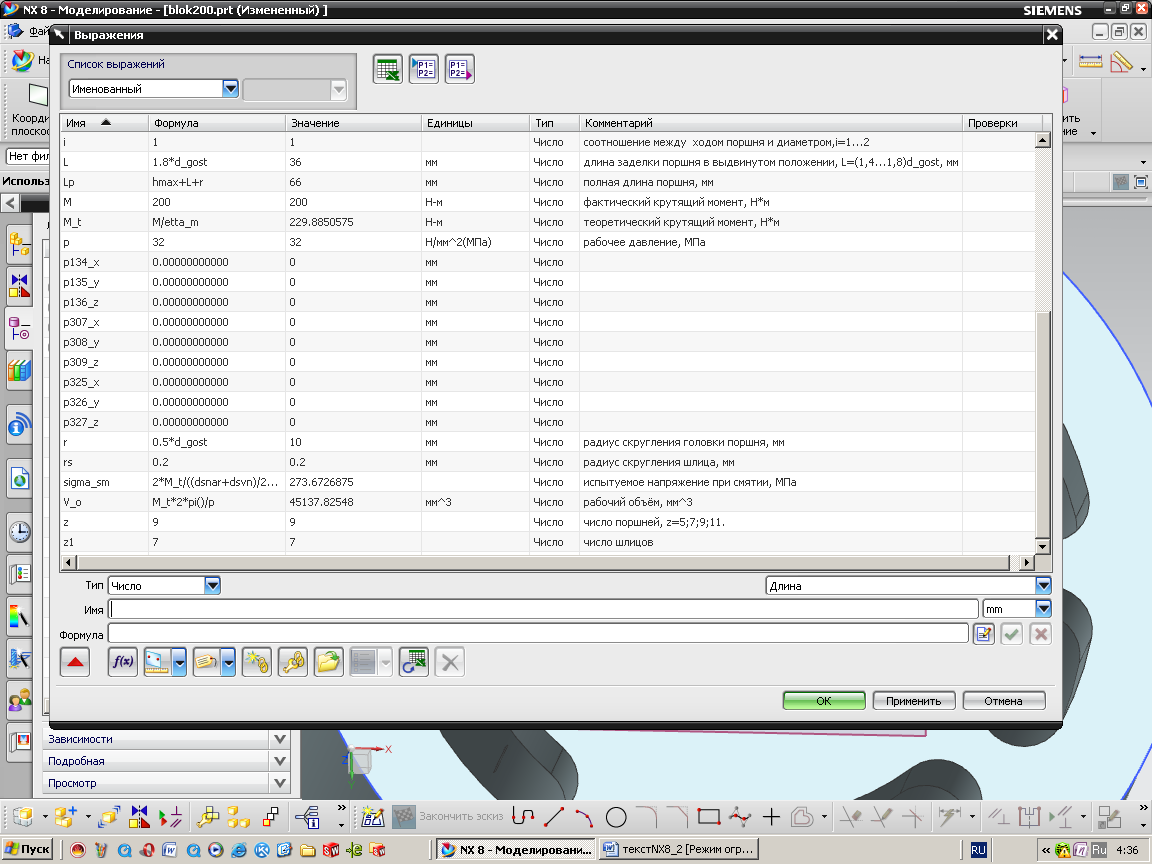The height and width of the screenshot is (864, 1152).
Task: Switch to текстNX8_2 taskbar window
Action: click(680, 849)
